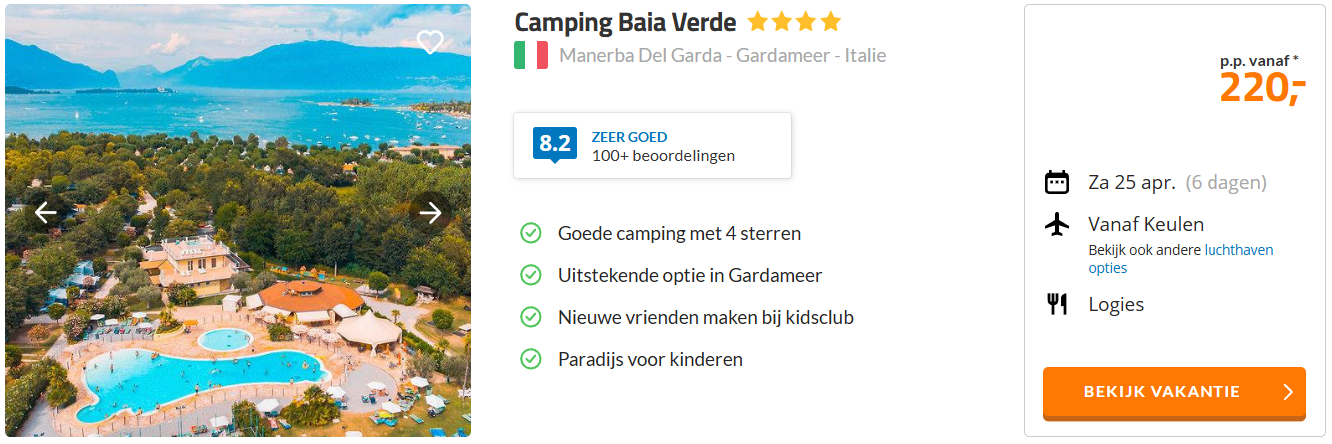Open the Camping Baia Verde title
Image resolution: width=1332 pixels, height=444 pixels.
click(625, 22)
